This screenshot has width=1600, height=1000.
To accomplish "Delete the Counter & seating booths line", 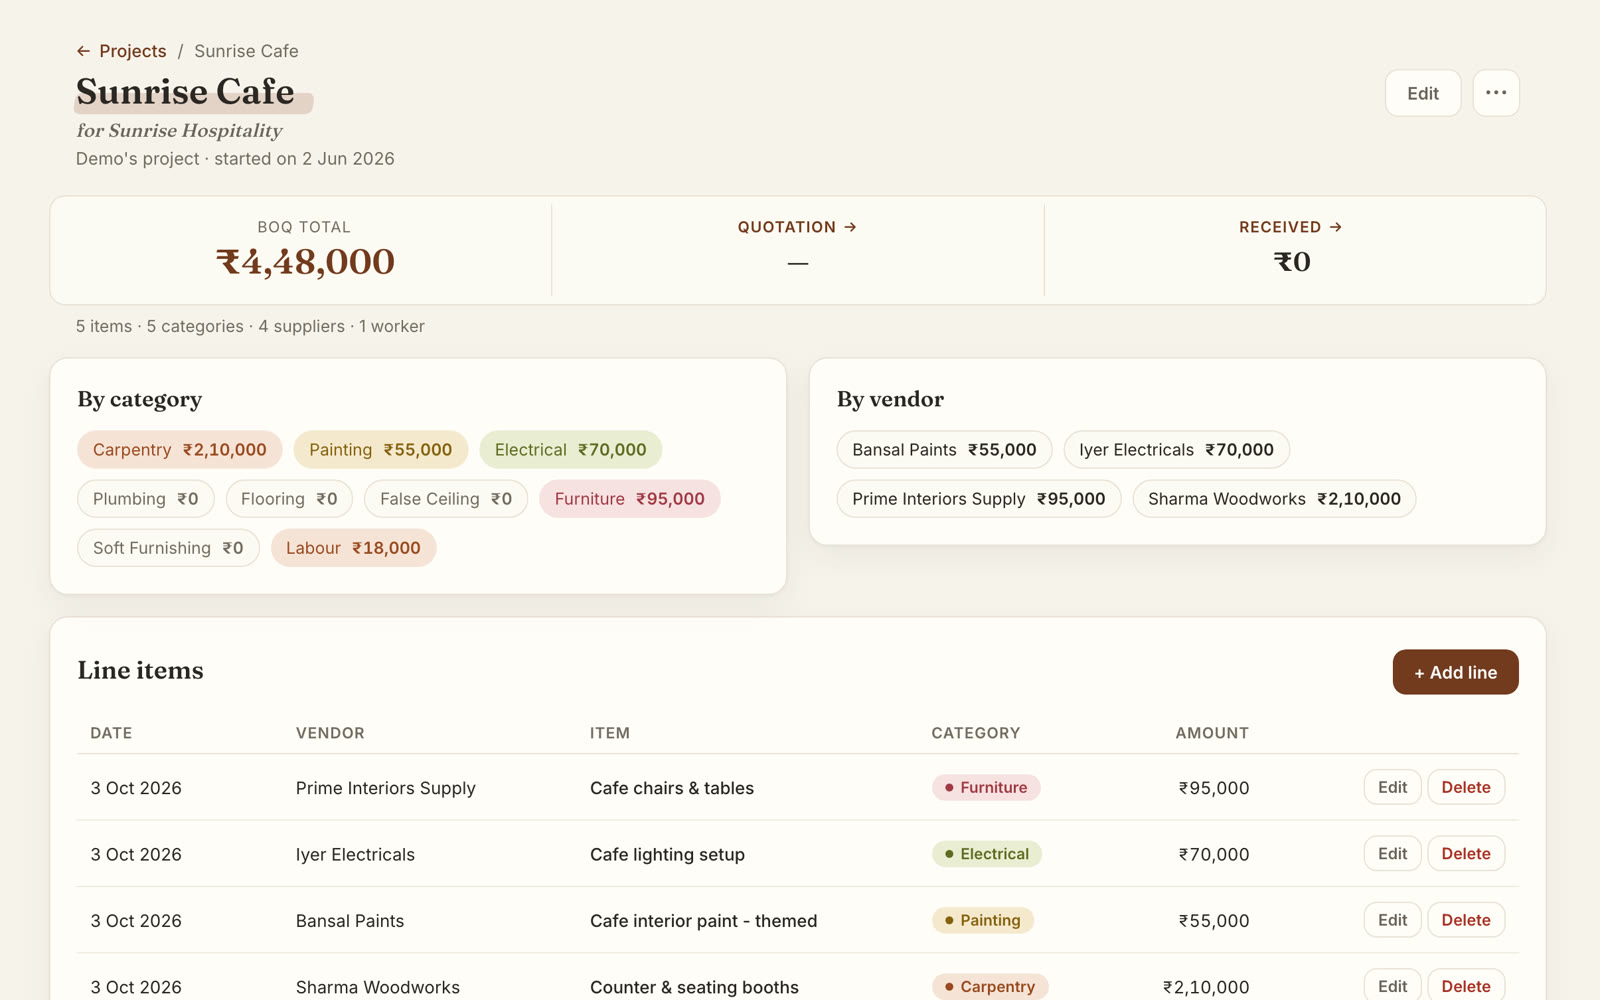I will [1466, 986].
